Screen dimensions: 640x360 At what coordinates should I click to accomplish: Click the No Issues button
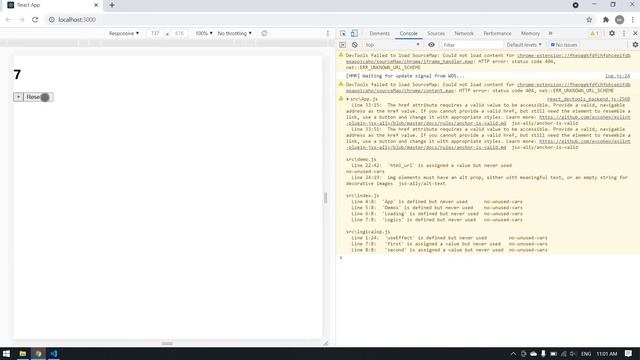(x=564, y=45)
